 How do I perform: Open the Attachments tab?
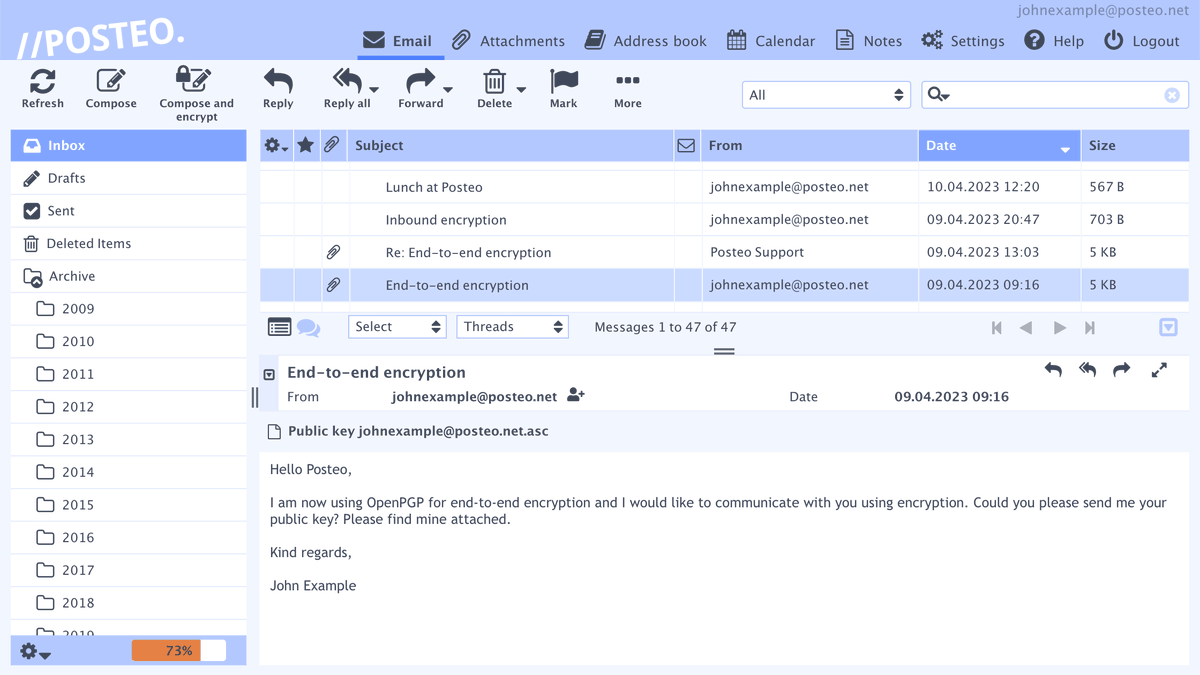pos(508,41)
